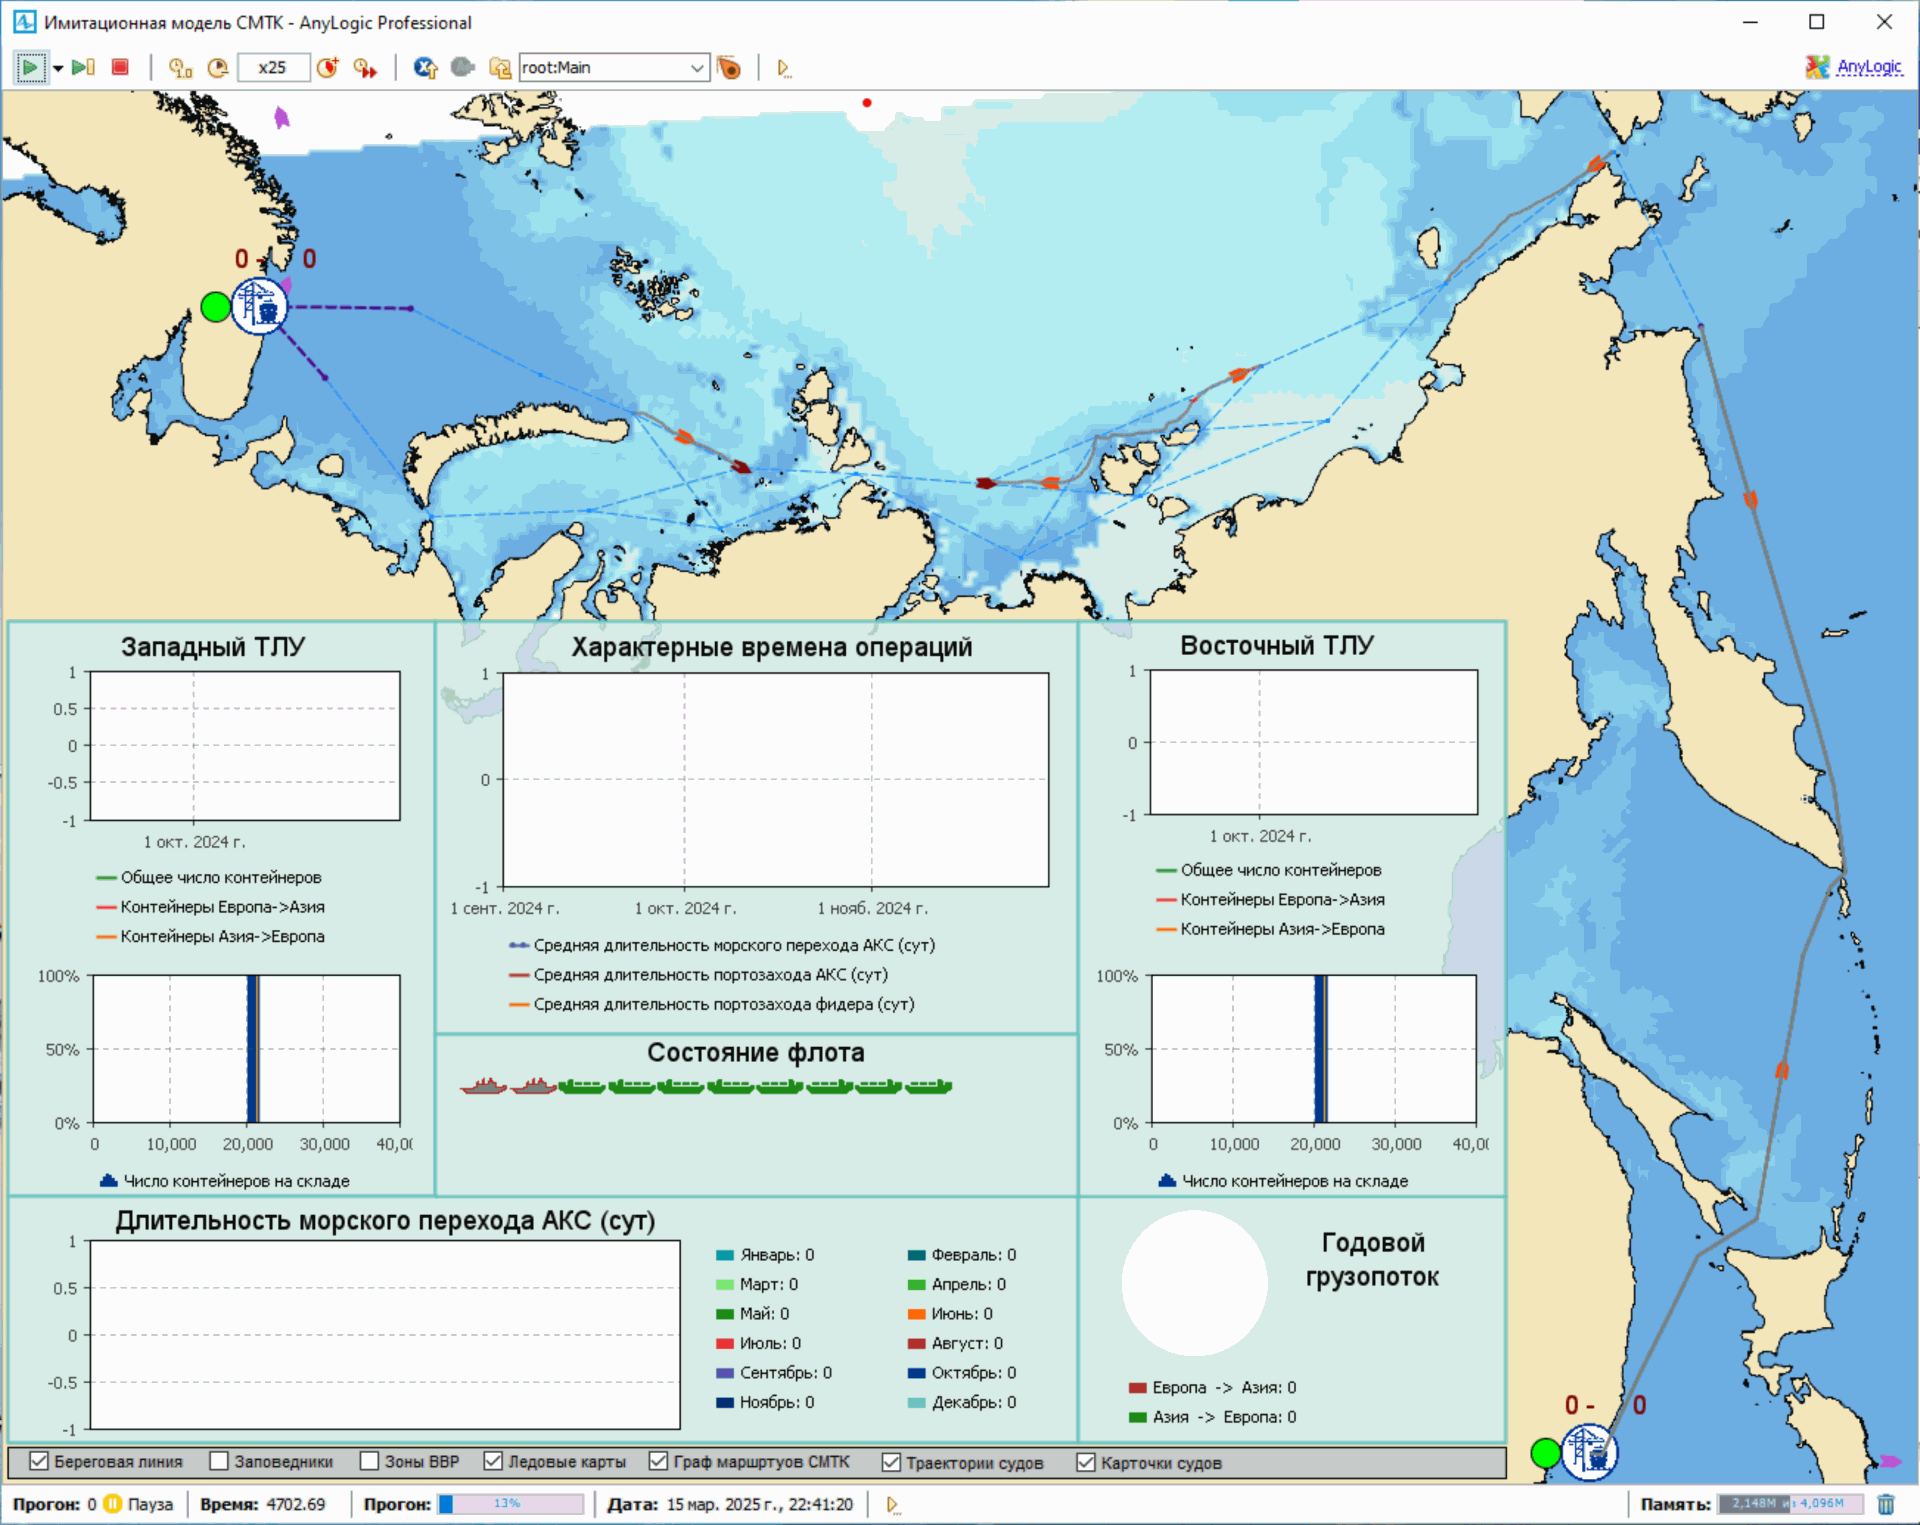The image size is (1920, 1525).
Task: Click the Годовой грузопоток pie chart
Action: tap(1194, 1283)
